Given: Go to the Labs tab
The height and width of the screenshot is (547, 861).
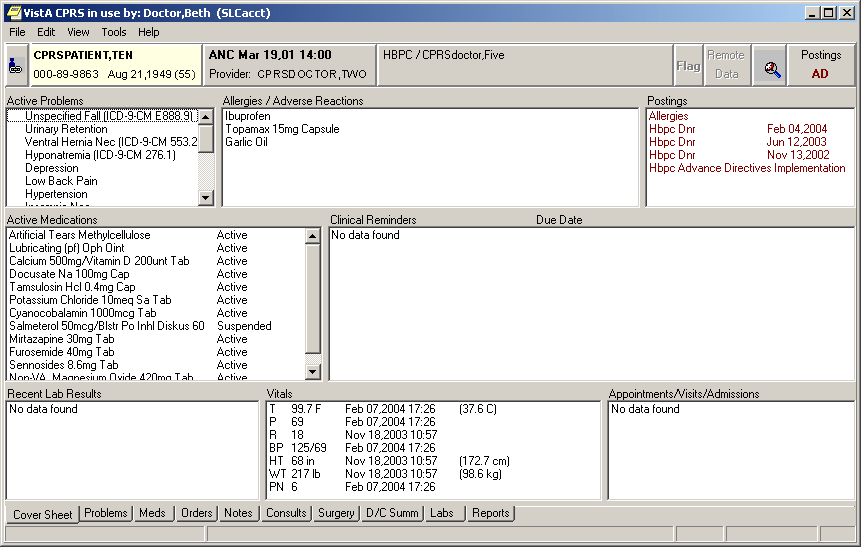Looking at the screenshot, I should [442, 513].
